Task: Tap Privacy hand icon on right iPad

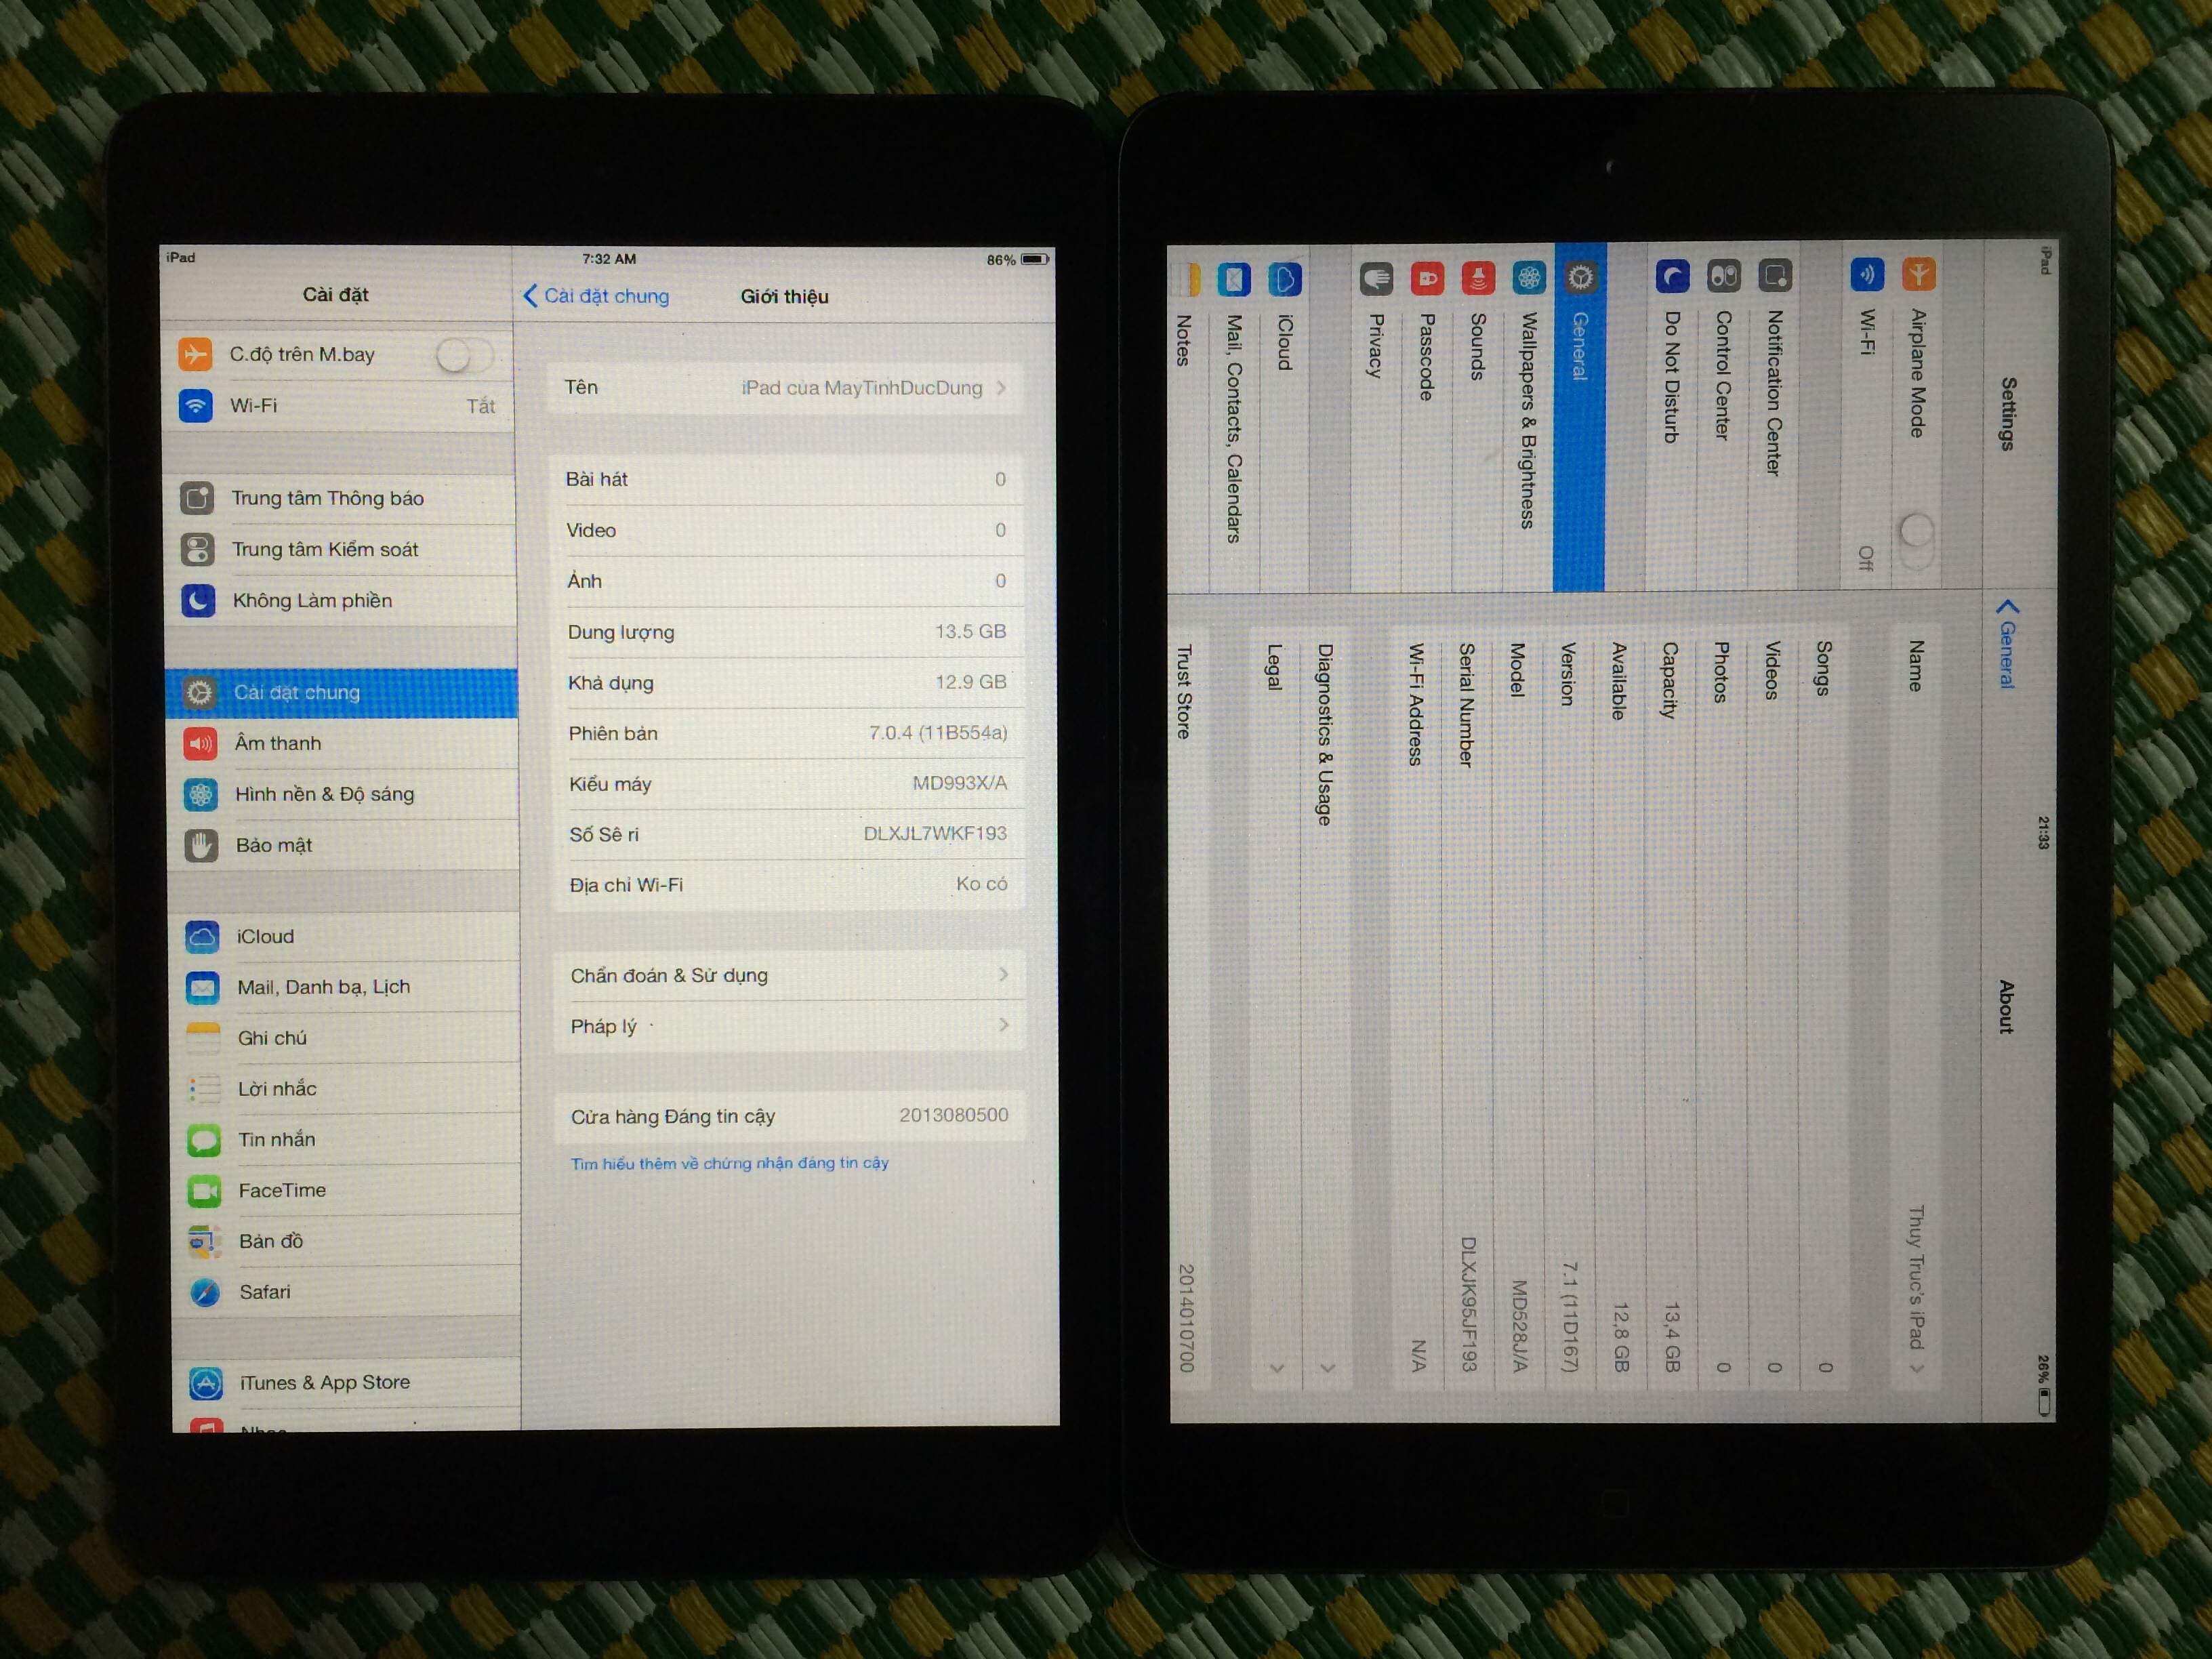Action: (1376, 278)
